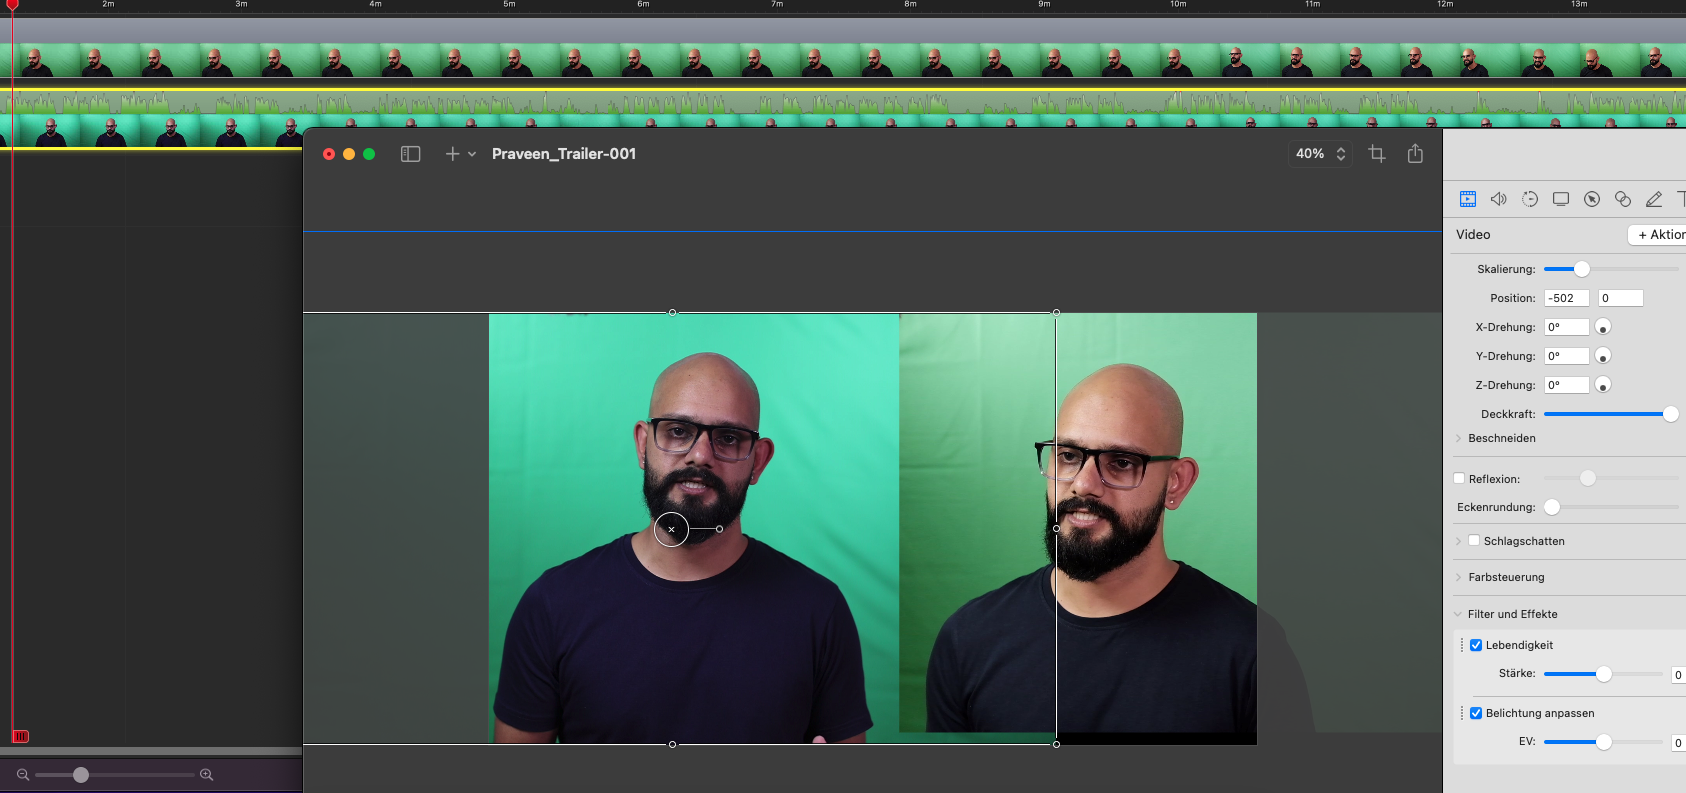
Task: Open the overlapping-circles tab in the inspector
Action: [x=1623, y=199]
